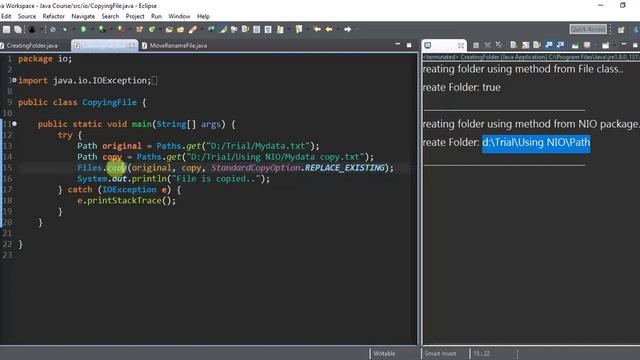
Task: Click Display Selected Console monitor icon
Action: click(587, 45)
